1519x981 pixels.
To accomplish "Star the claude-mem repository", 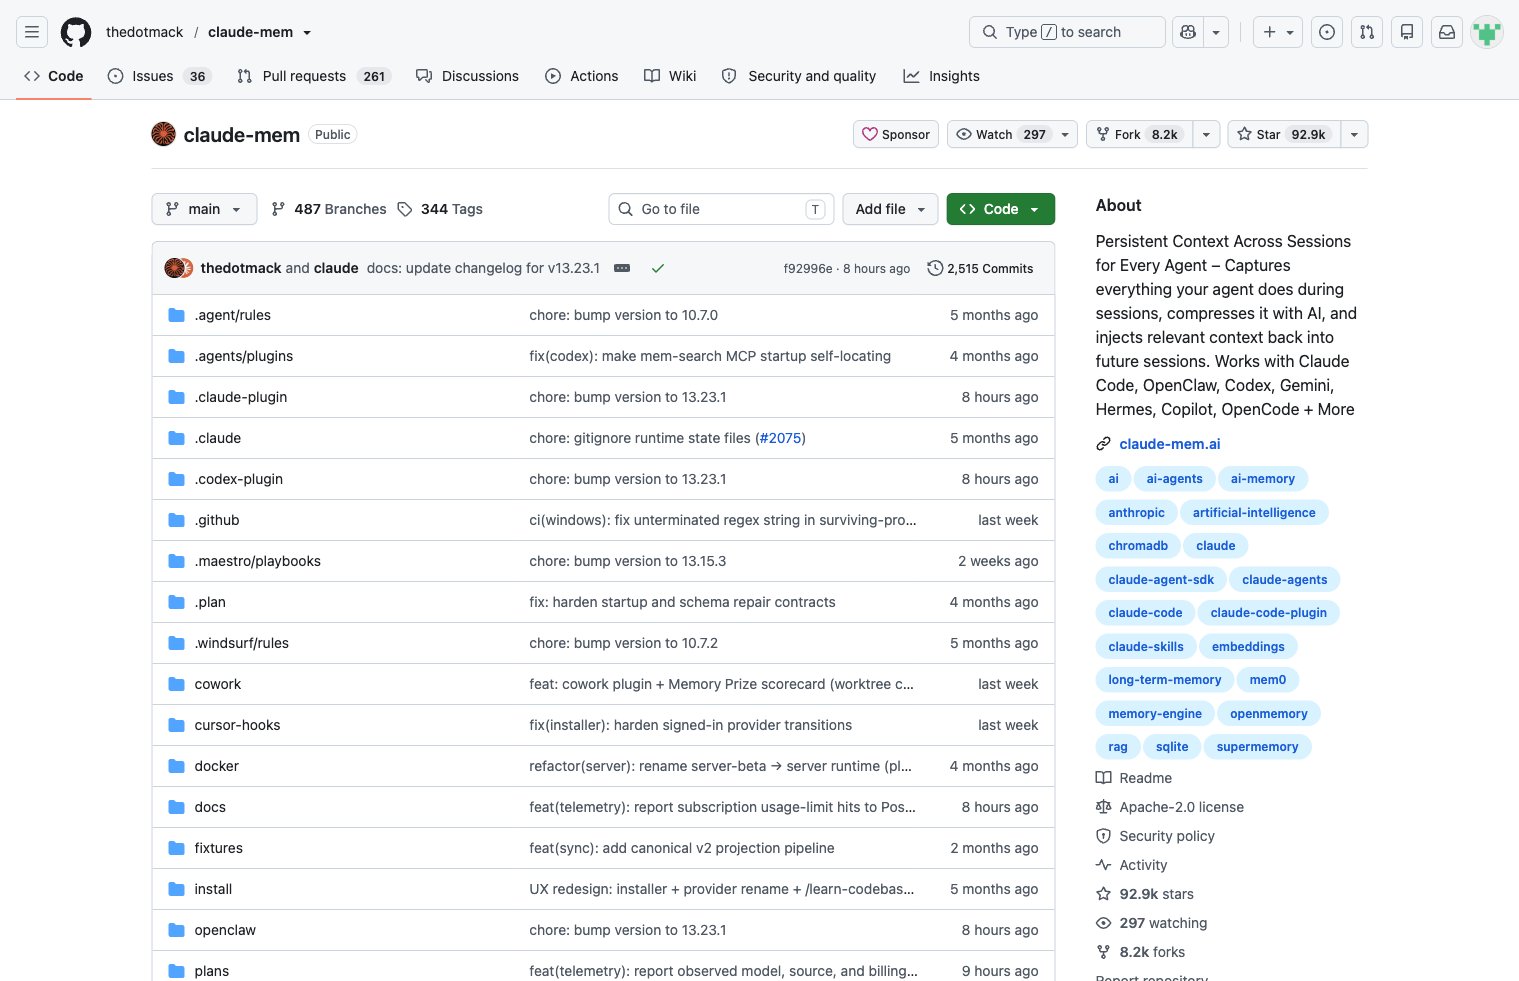I will (x=1283, y=134).
